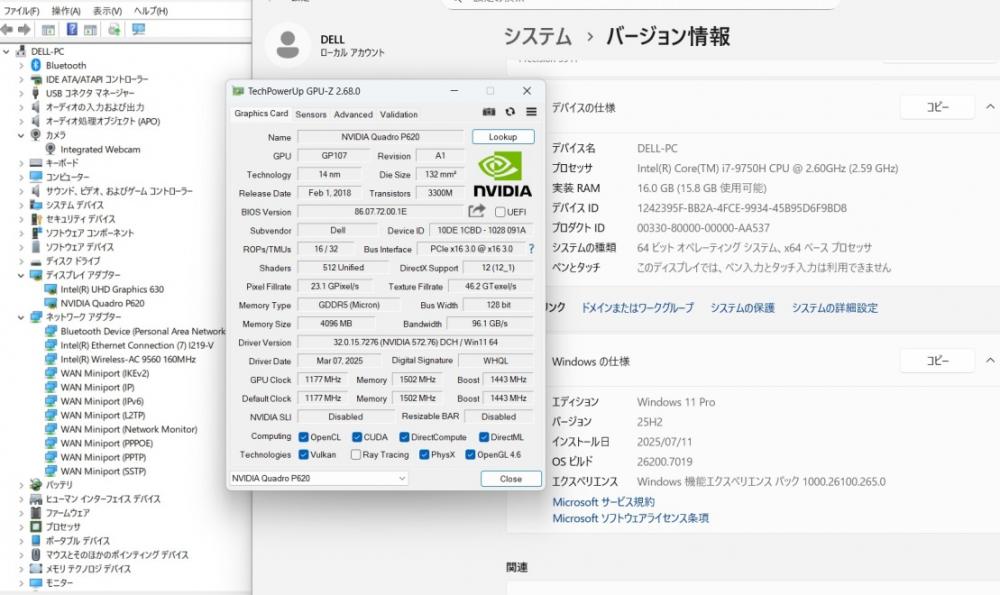
Task: Toggle the Vulkan checkbox
Action: [x=304, y=455]
